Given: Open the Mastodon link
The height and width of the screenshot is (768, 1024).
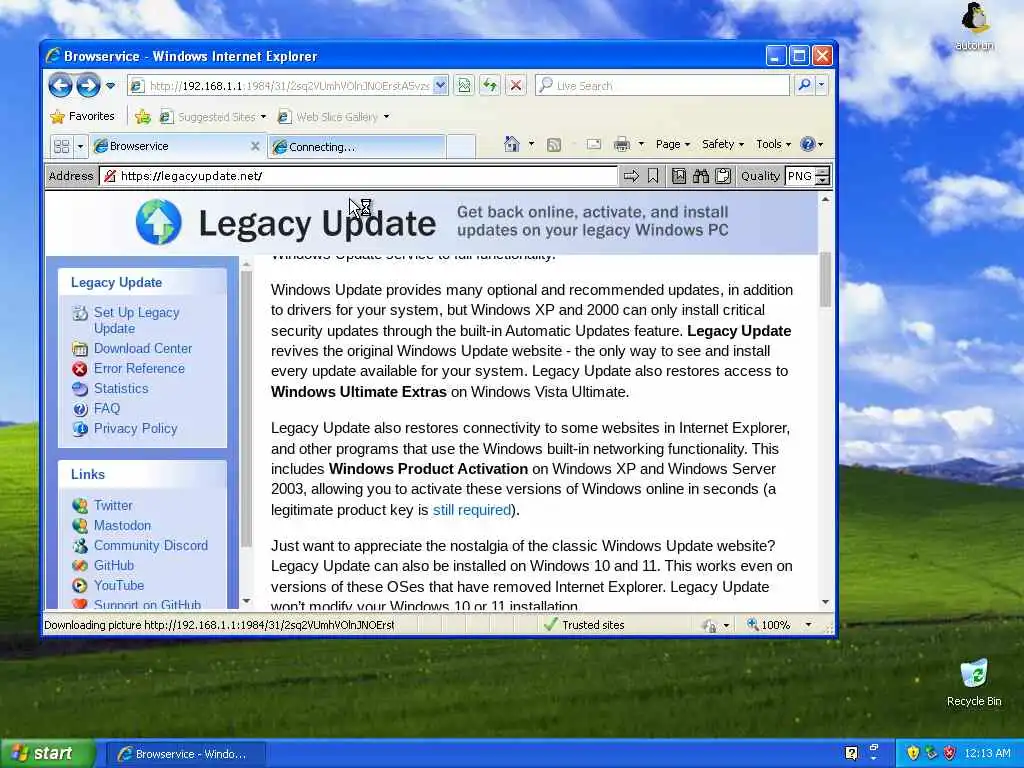Looking at the screenshot, I should tap(122, 525).
